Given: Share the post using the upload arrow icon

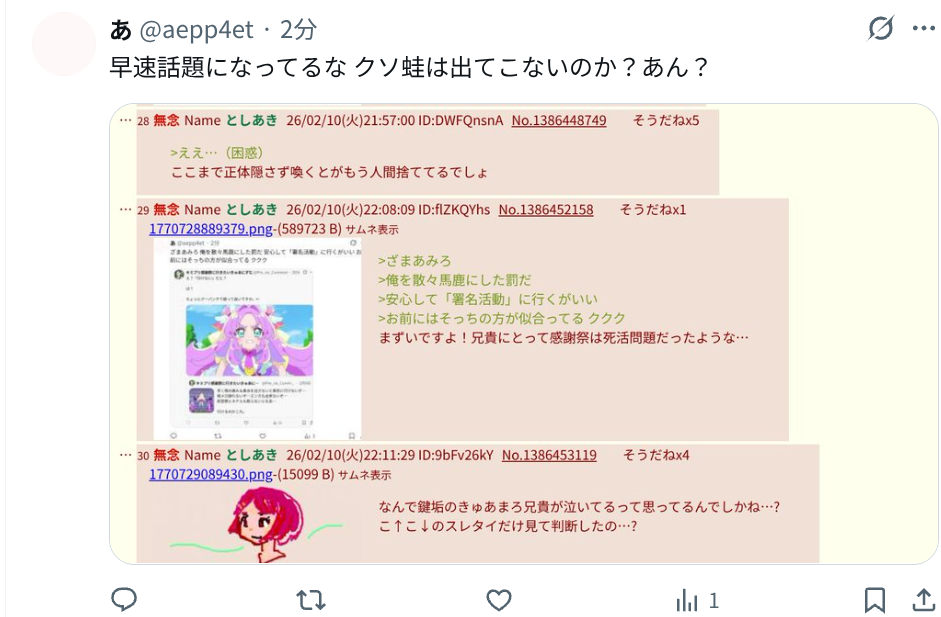Looking at the screenshot, I should pyautogui.click(x=924, y=600).
